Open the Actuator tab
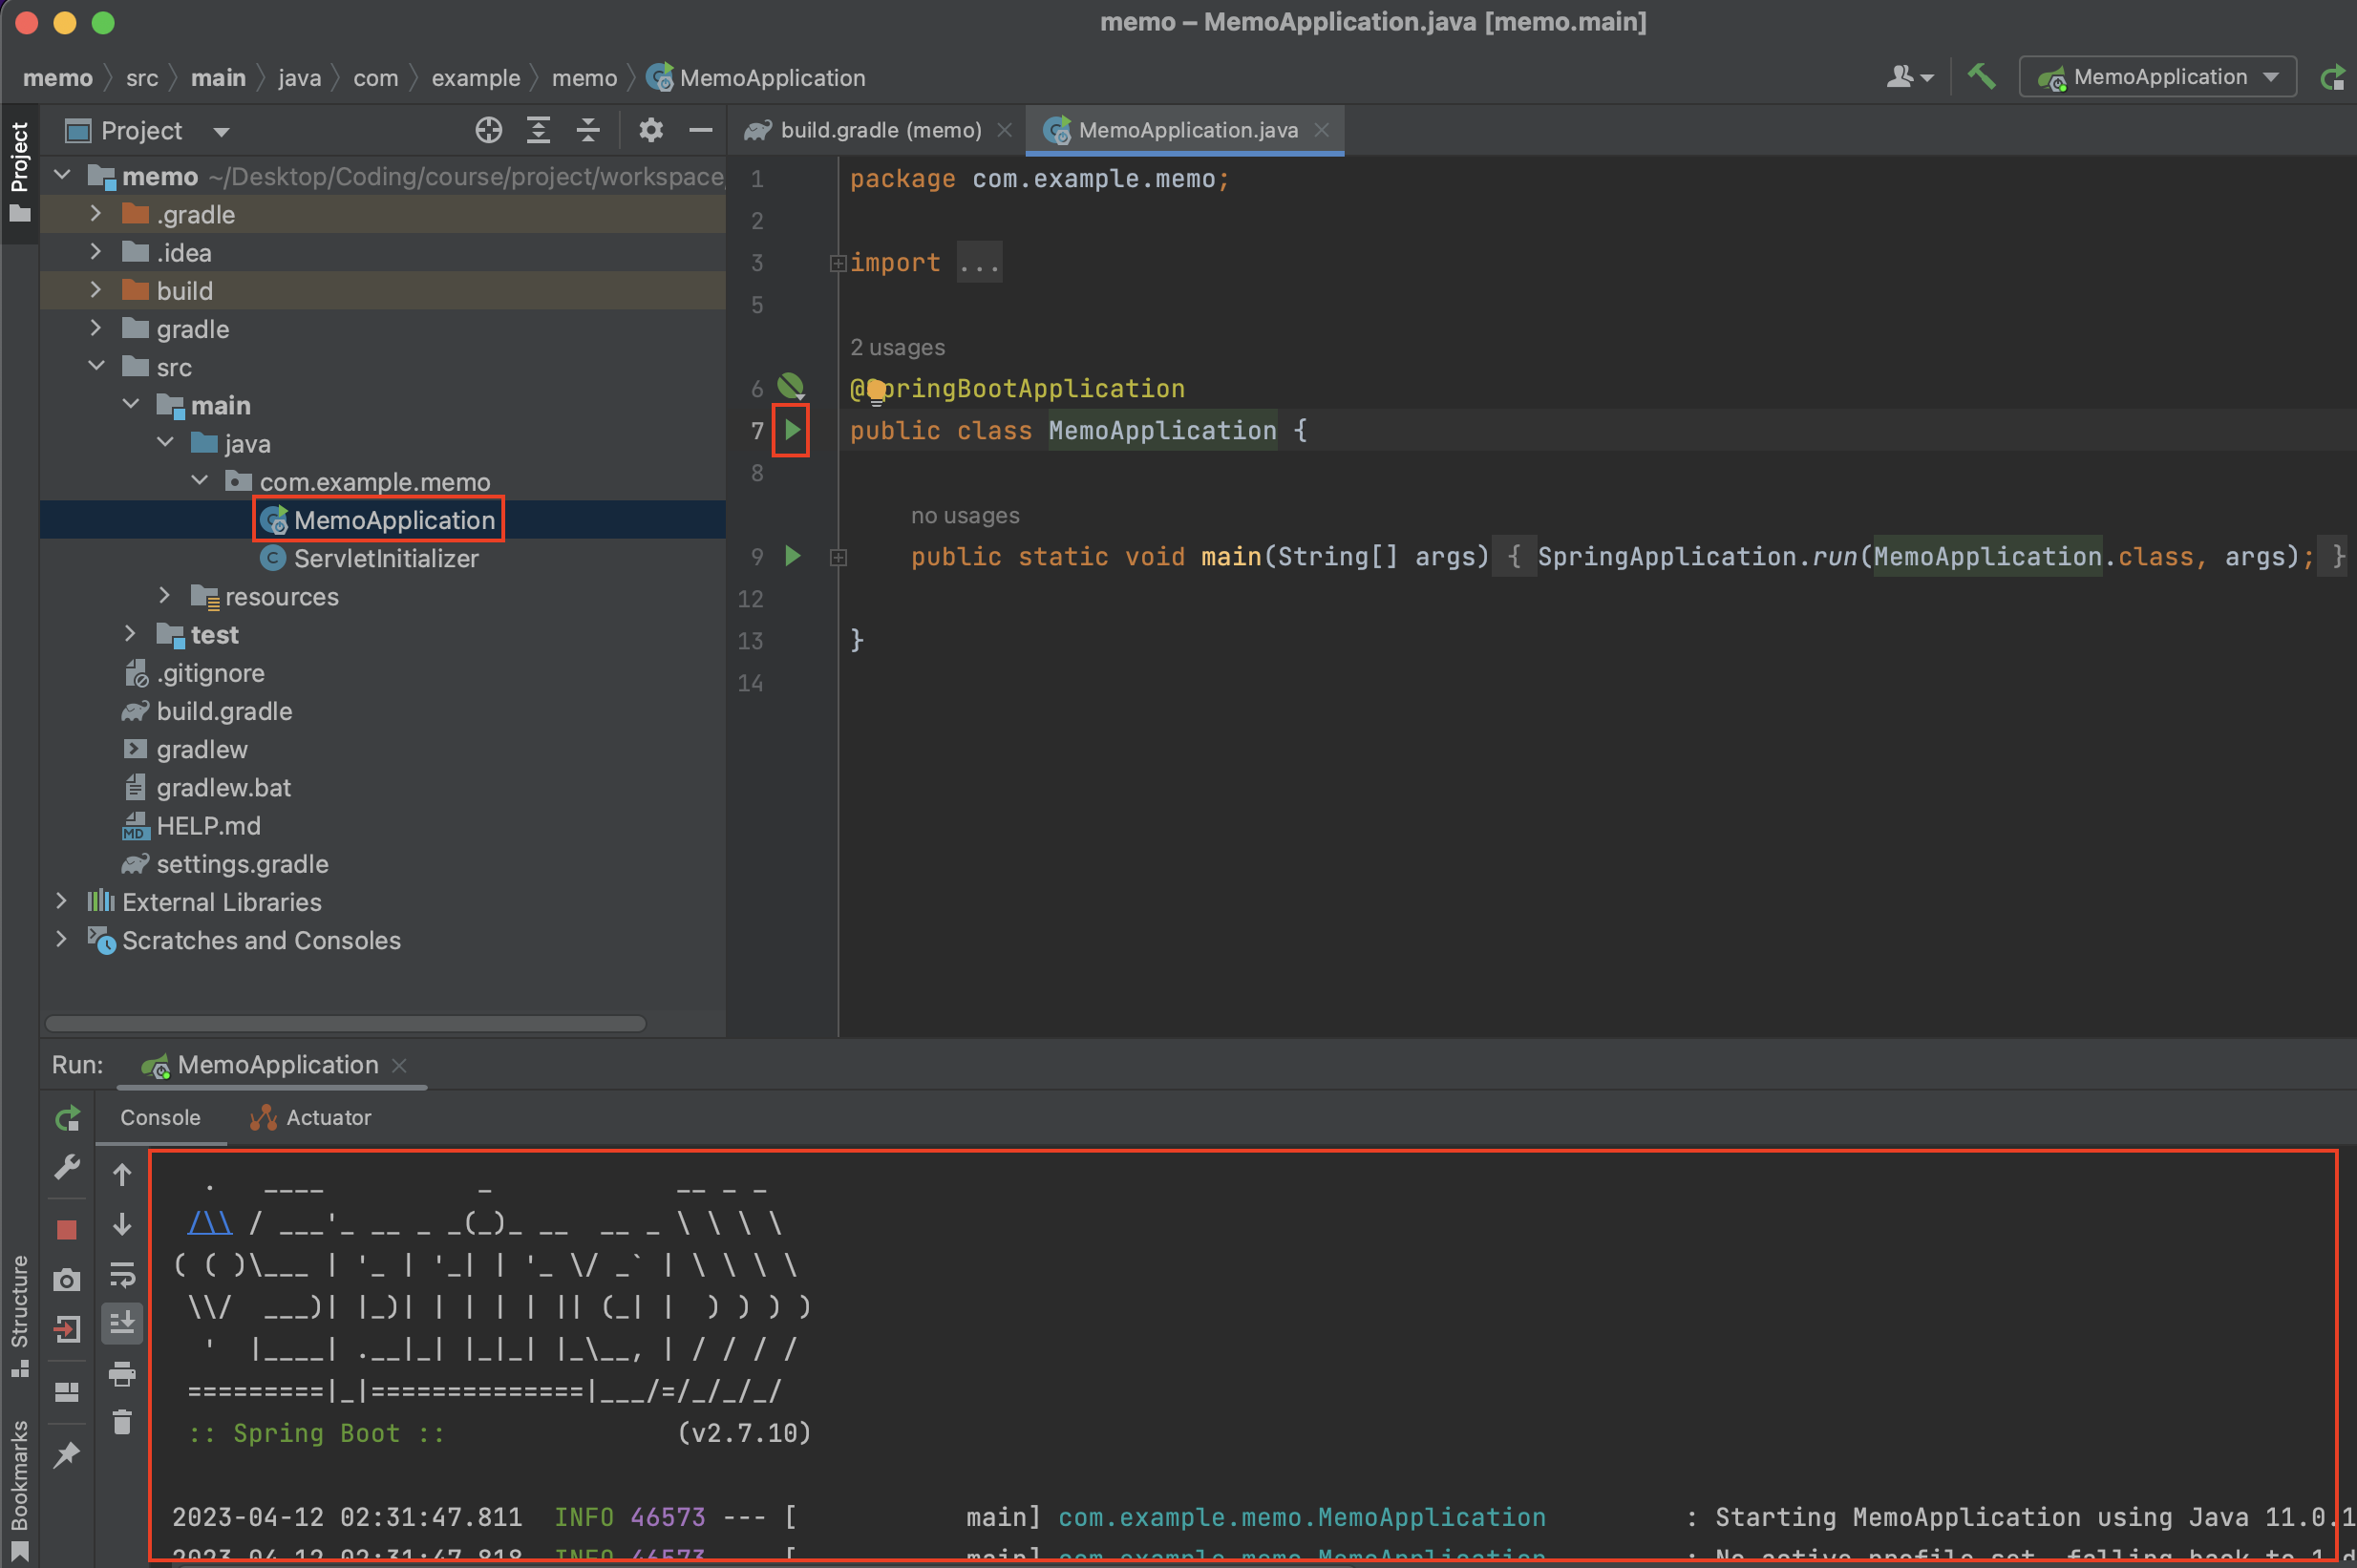This screenshot has width=2357, height=1568. (x=327, y=1117)
